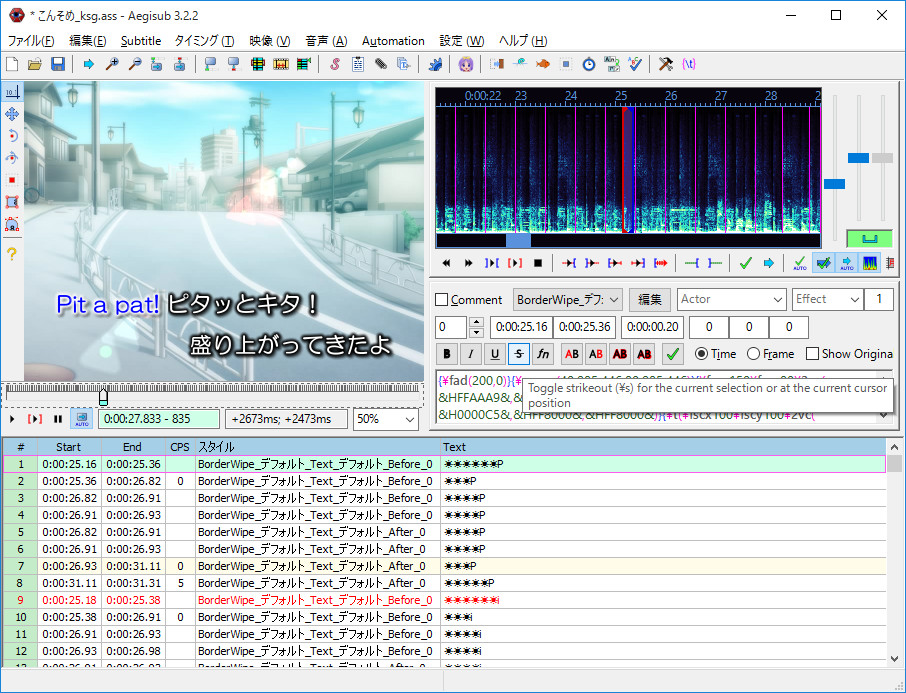Sort by the CPS column header
906x693 pixels.
tap(180, 447)
